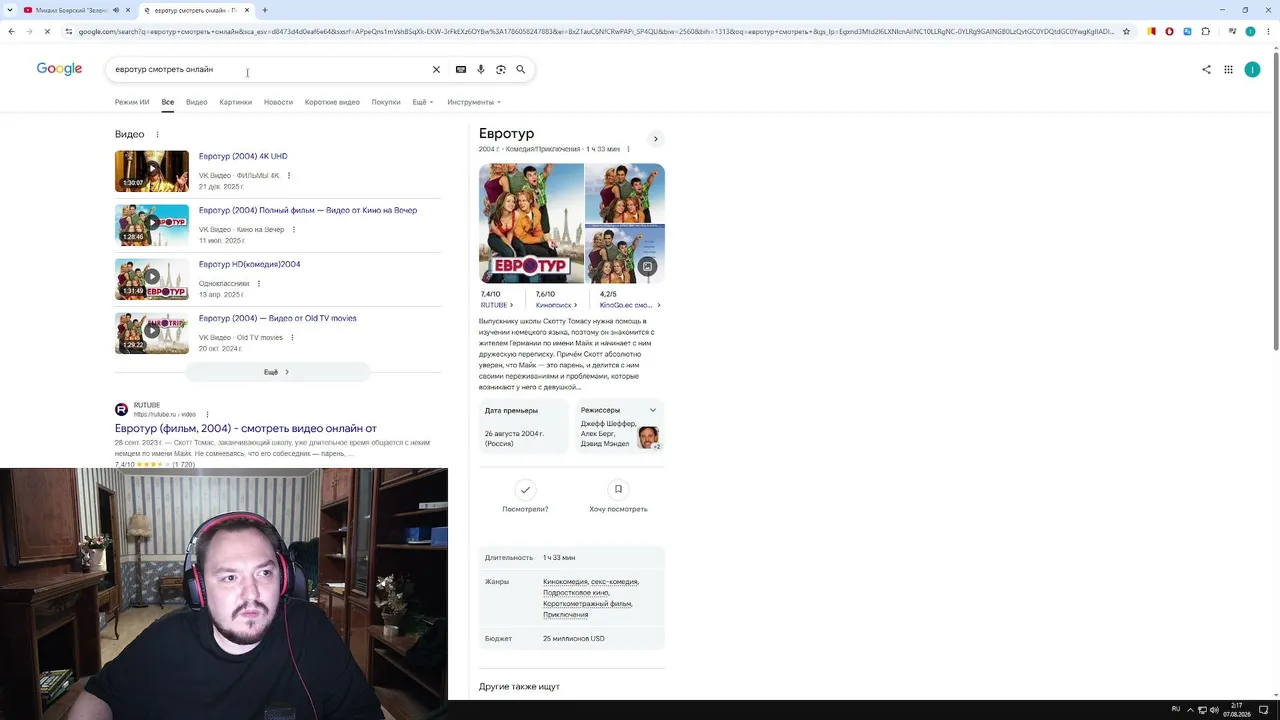Mute the audio in the YouTube tab
Viewport: 1280px width, 720px height.
point(116,10)
